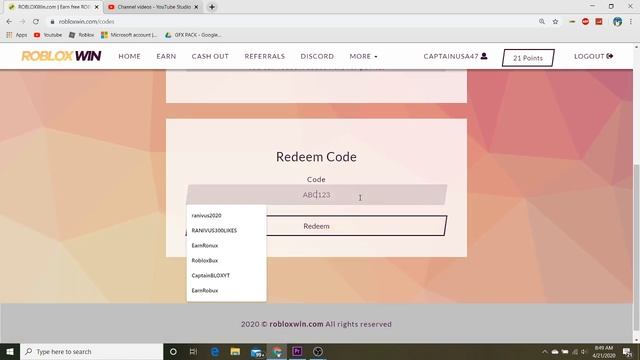Open the Youtube bookmark
The width and height of the screenshot is (640, 360).
[x=48, y=35]
